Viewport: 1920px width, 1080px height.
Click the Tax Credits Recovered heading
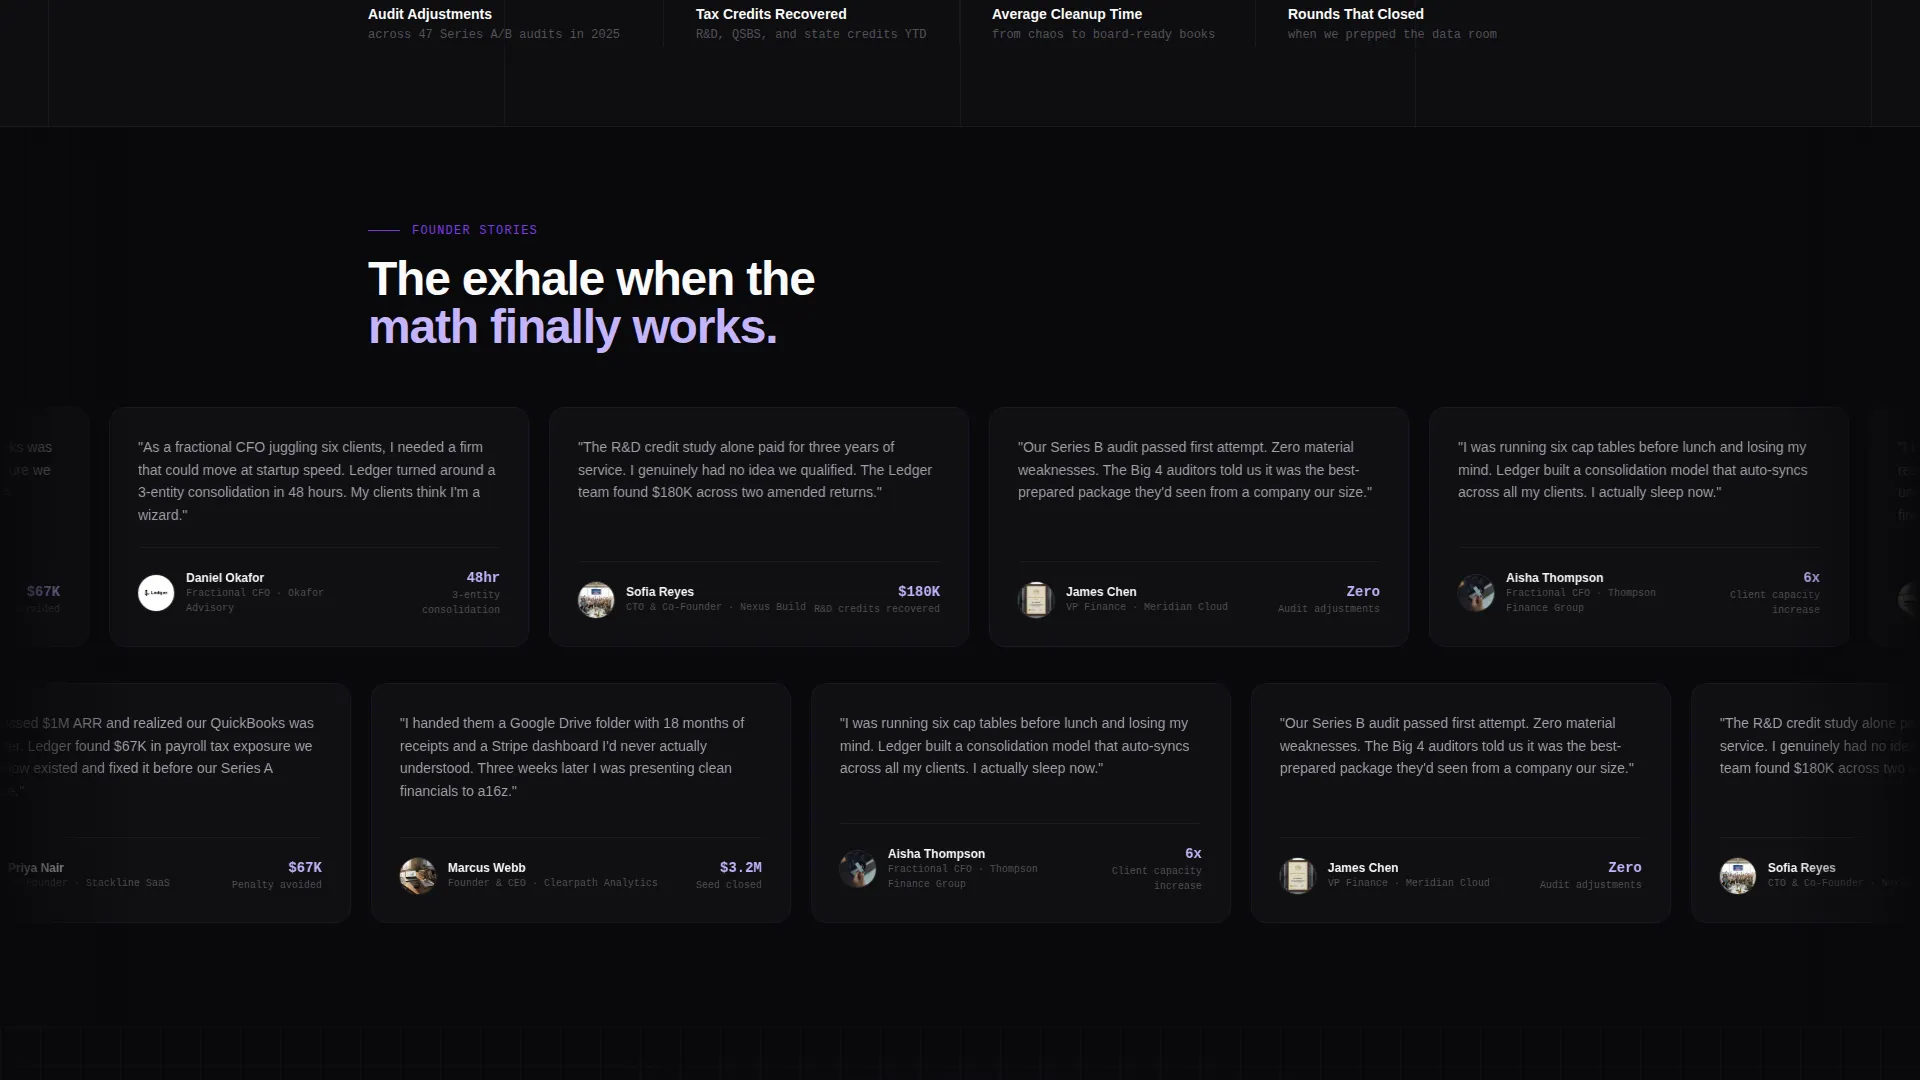tap(771, 14)
